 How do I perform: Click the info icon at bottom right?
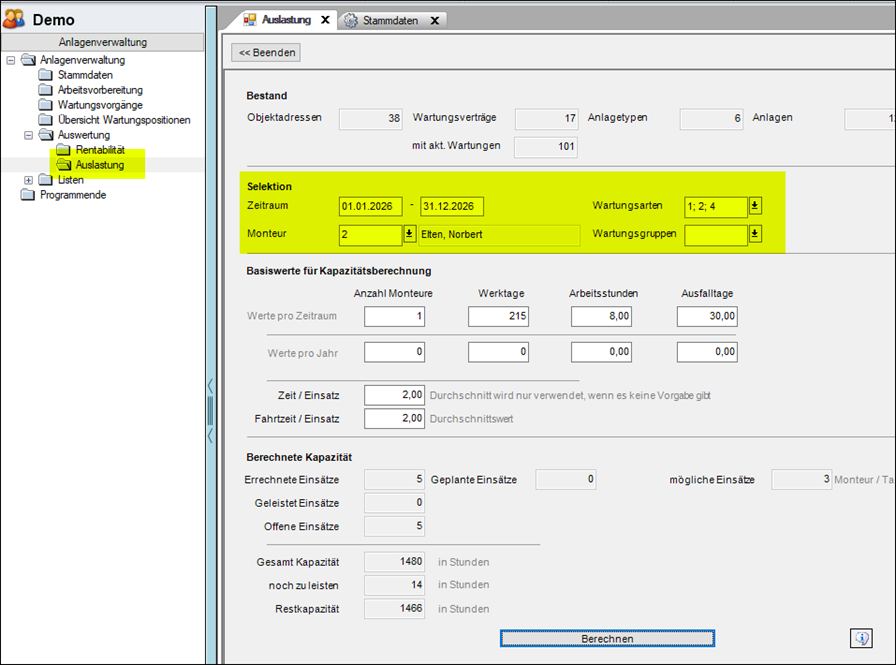pos(861,638)
